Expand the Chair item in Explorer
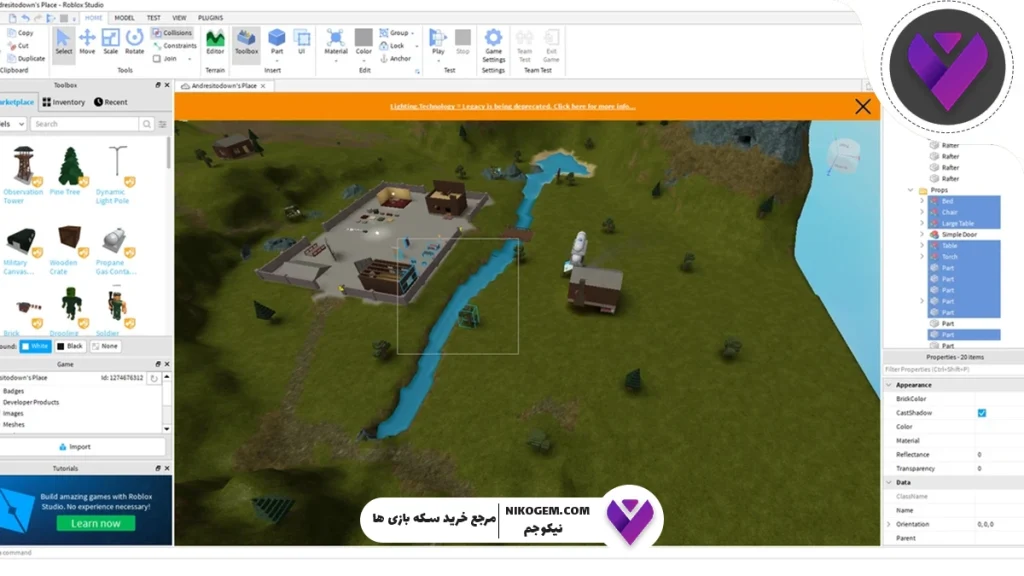The height and width of the screenshot is (576, 1024). 921,212
